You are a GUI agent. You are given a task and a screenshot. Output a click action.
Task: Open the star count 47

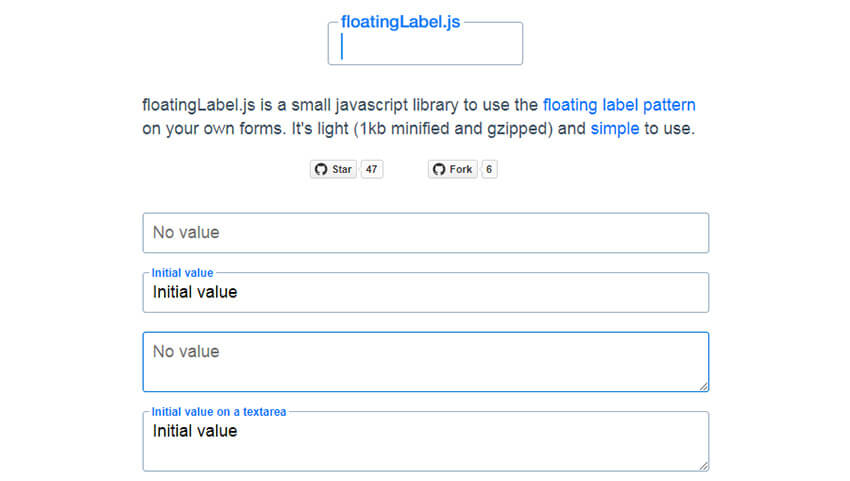click(x=371, y=169)
